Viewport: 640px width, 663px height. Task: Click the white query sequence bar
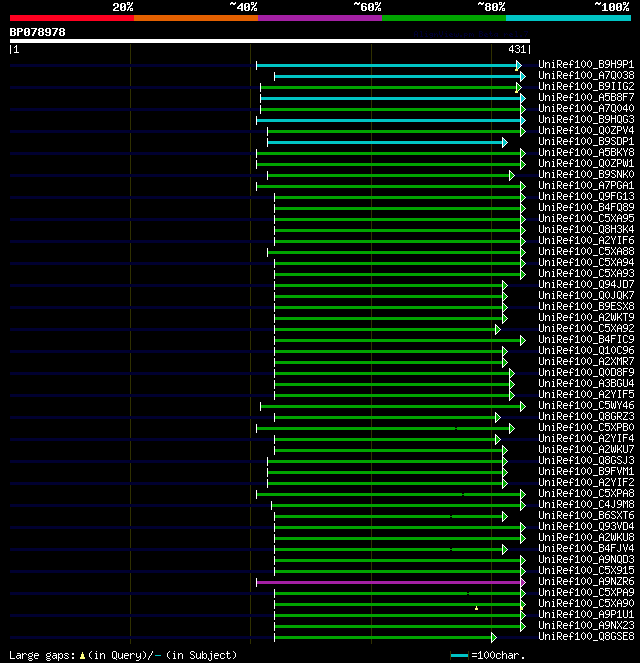point(270,41)
